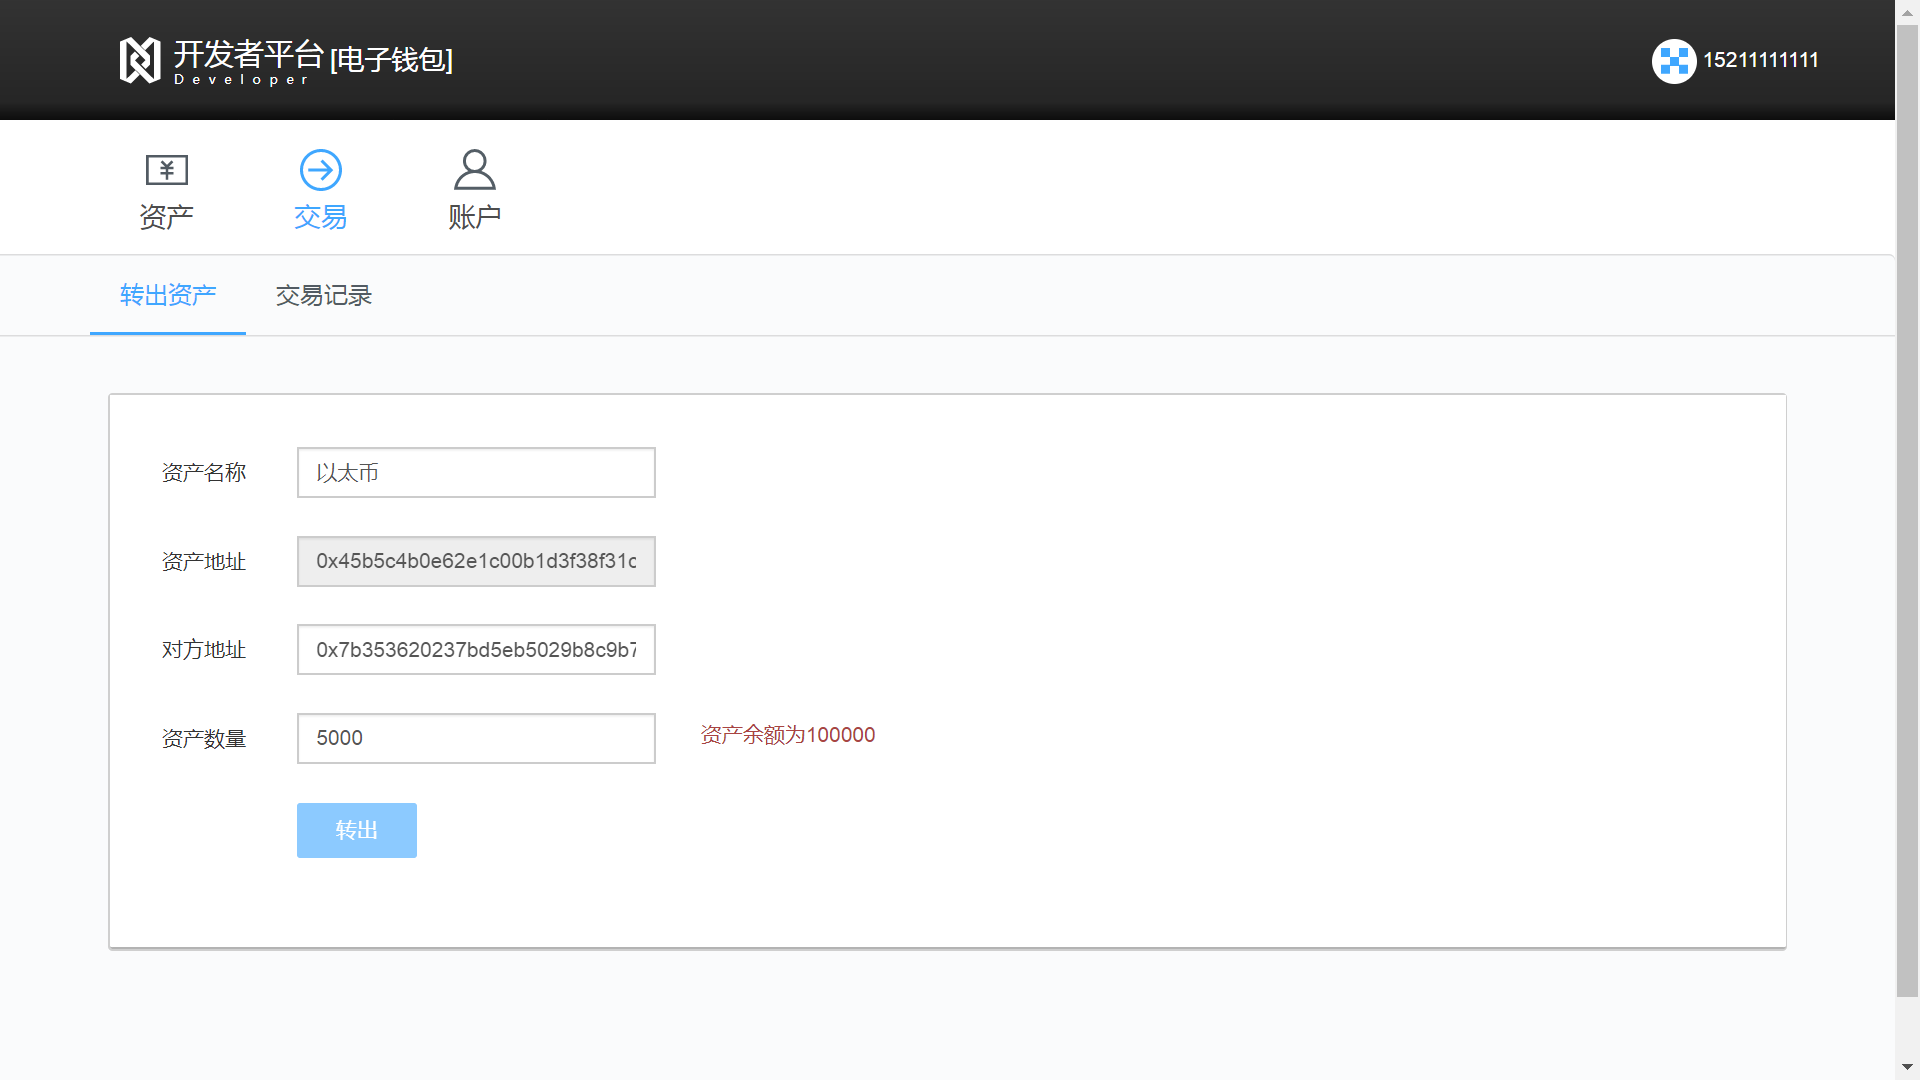The image size is (1920, 1080).
Task: Click phone number 15211111111 in header
Action: pos(1760,60)
